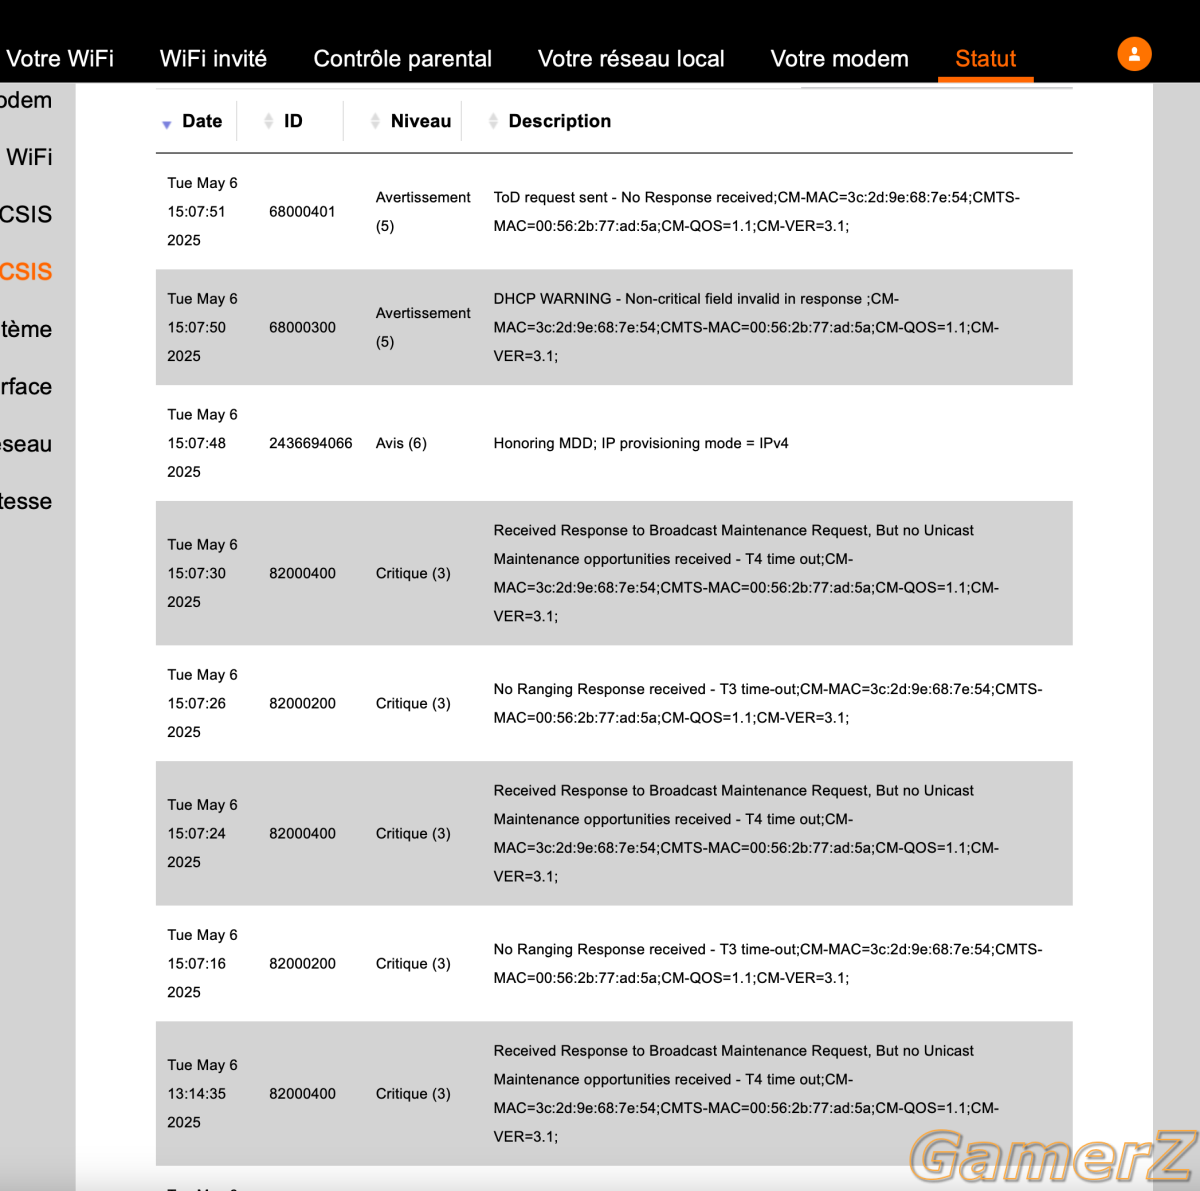Open the Votre modem tab
The image size is (1200, 1191).
tap(840, 59)
